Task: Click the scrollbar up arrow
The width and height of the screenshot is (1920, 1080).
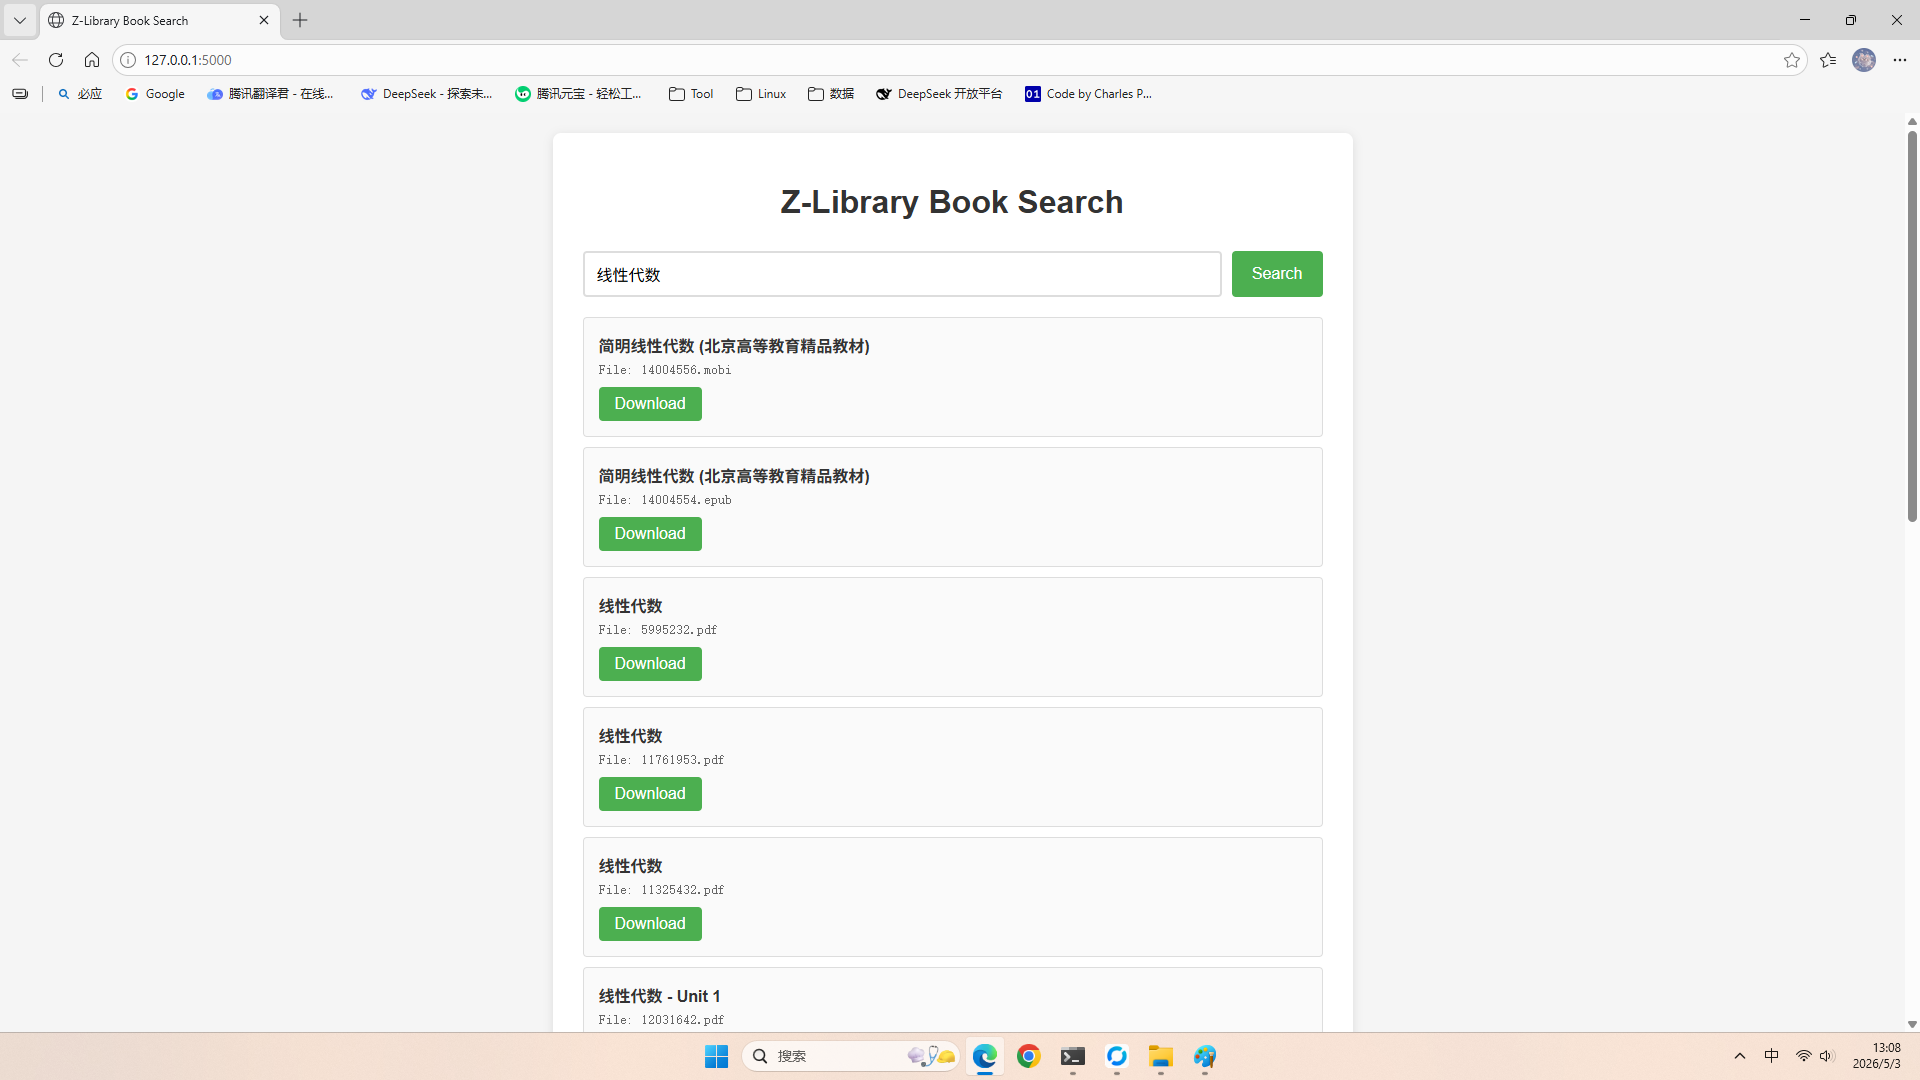Action: click(x=1912, y=122)
